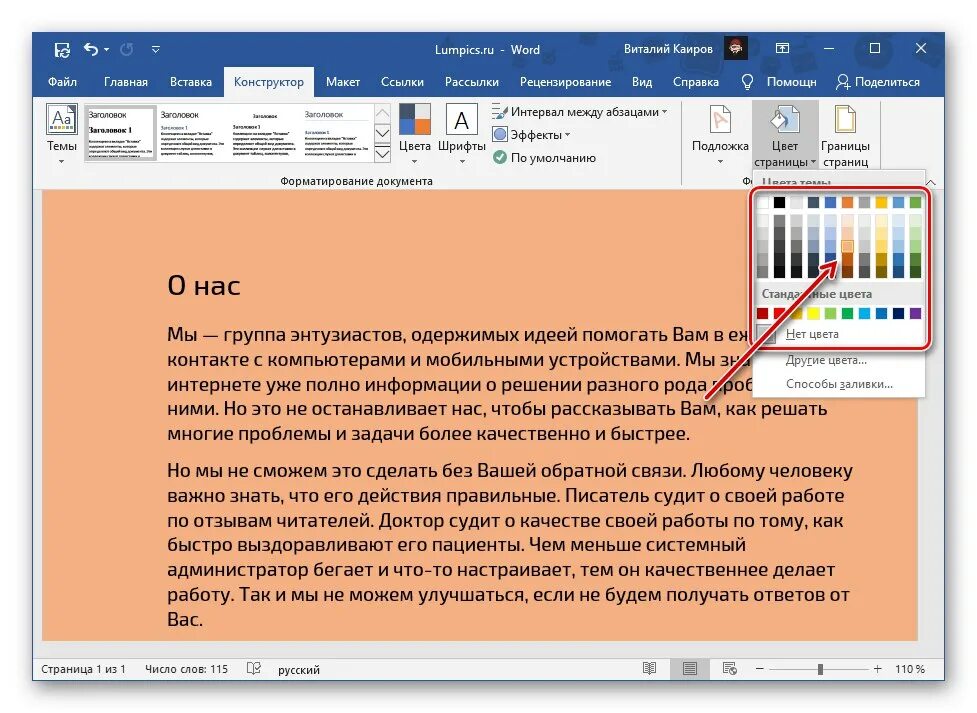This screenshot has height=713, width=977.
Task: Click the Цвет страницы paint bucket button
Action: click(x=784, y=136)
